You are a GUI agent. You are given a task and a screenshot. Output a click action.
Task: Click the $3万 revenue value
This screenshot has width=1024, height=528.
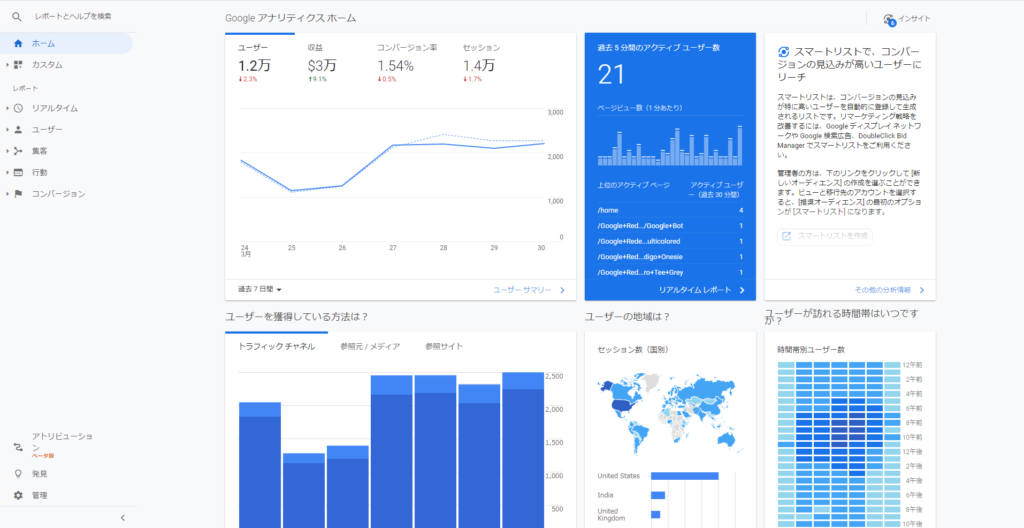322,66
